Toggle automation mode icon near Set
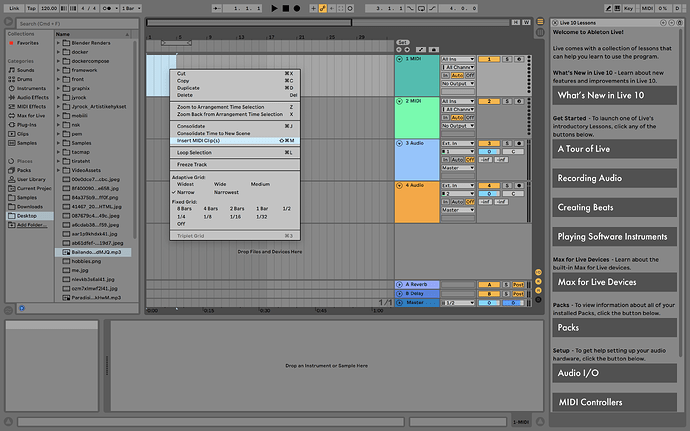 pyautogui.click(x=421, y=50)
